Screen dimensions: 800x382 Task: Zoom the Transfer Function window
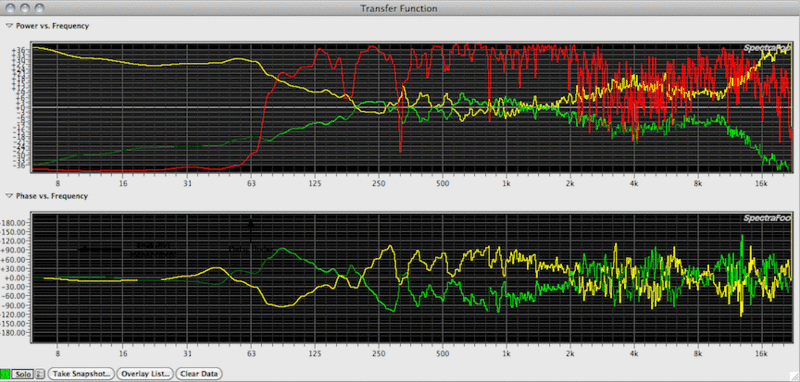pyautogui.click(x=39, y=8)
